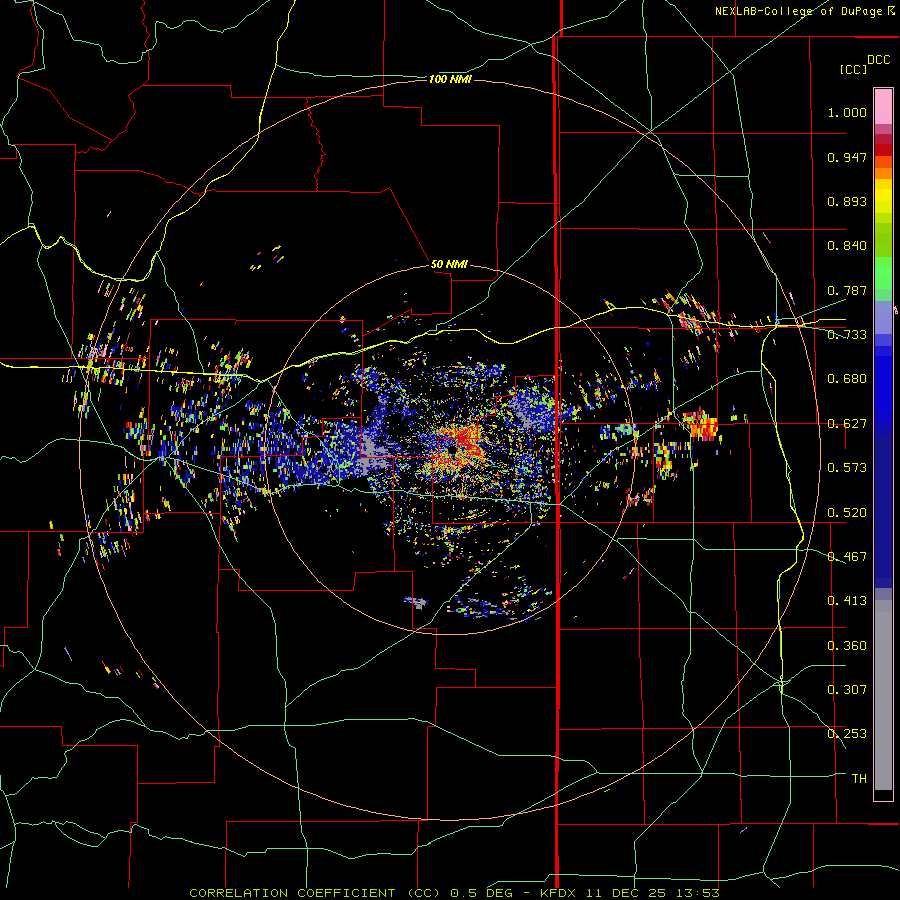
Task: Select the 0.307 legend value
Action: point(847,690)
